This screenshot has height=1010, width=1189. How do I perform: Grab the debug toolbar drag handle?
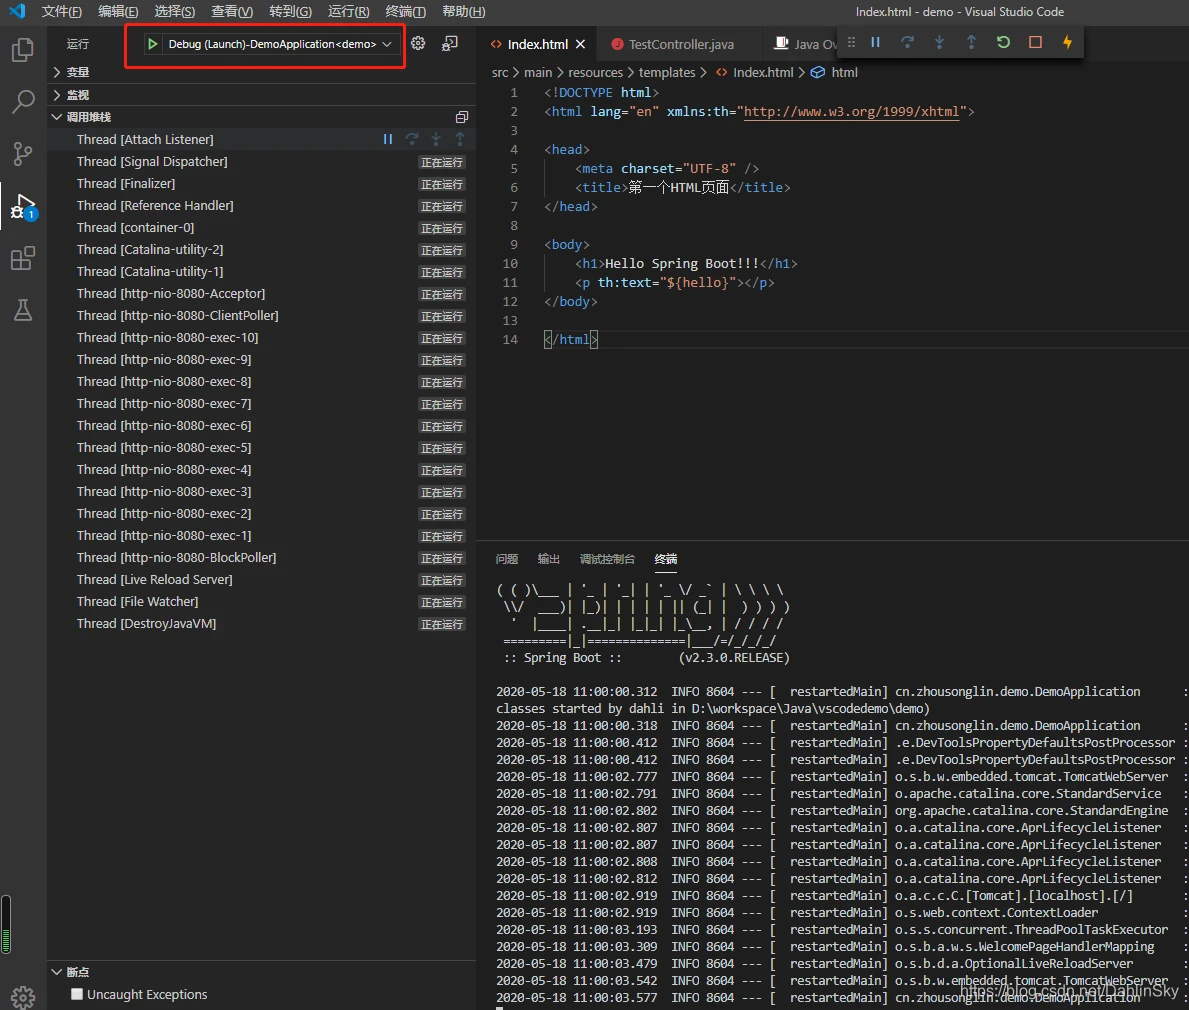pos(852,42)
